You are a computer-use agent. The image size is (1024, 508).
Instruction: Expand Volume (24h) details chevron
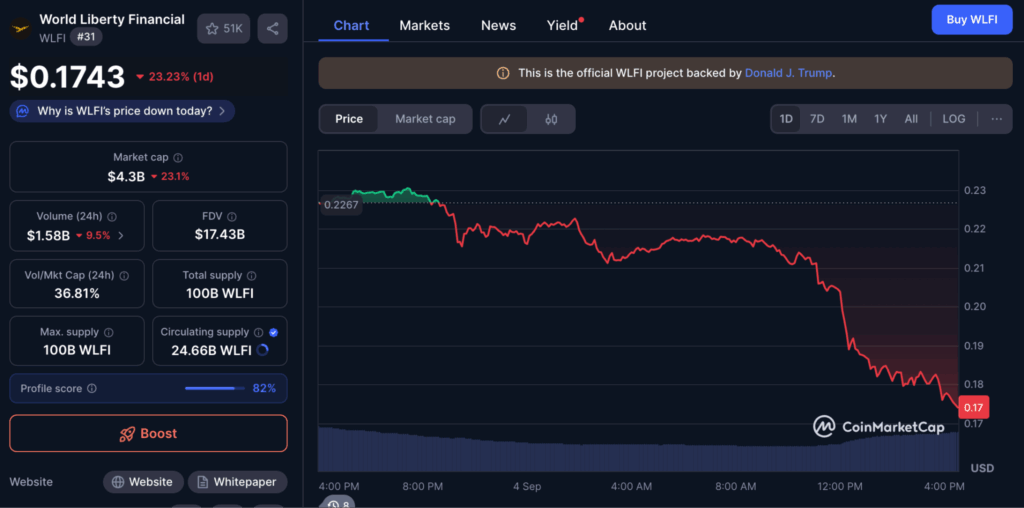click(x=121, y=236)
